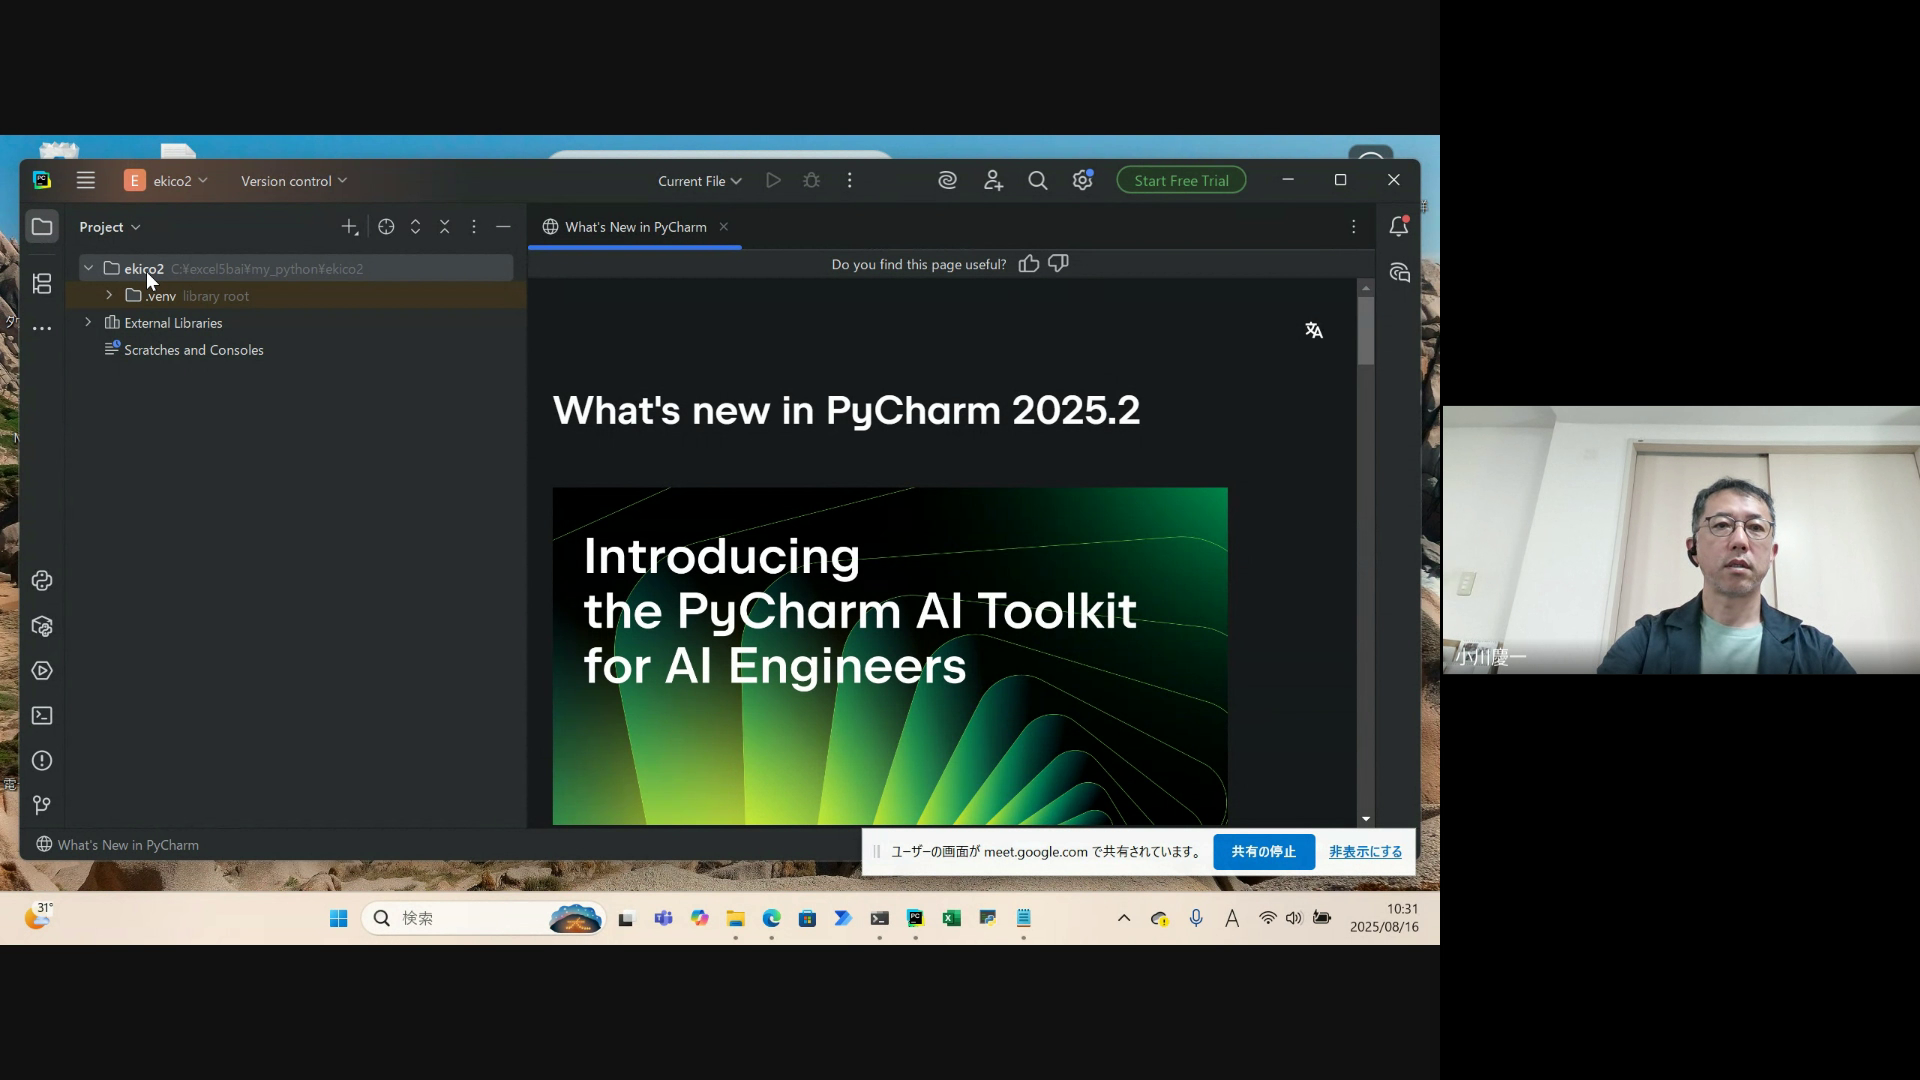This screenshot has width=1920, height=1080.
Task: Click the Start Free Trial button
Action: click(x=1181, y=181)
